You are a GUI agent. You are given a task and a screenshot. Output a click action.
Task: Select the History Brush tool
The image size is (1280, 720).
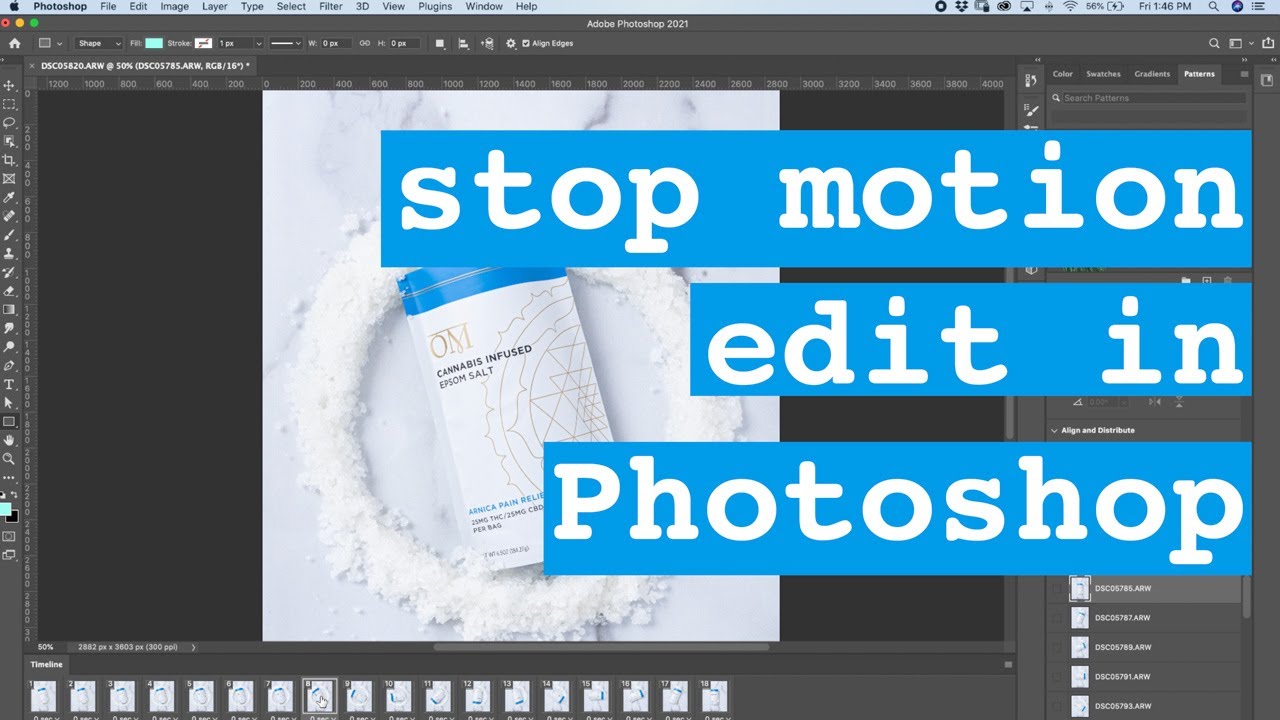click(9, 272)
